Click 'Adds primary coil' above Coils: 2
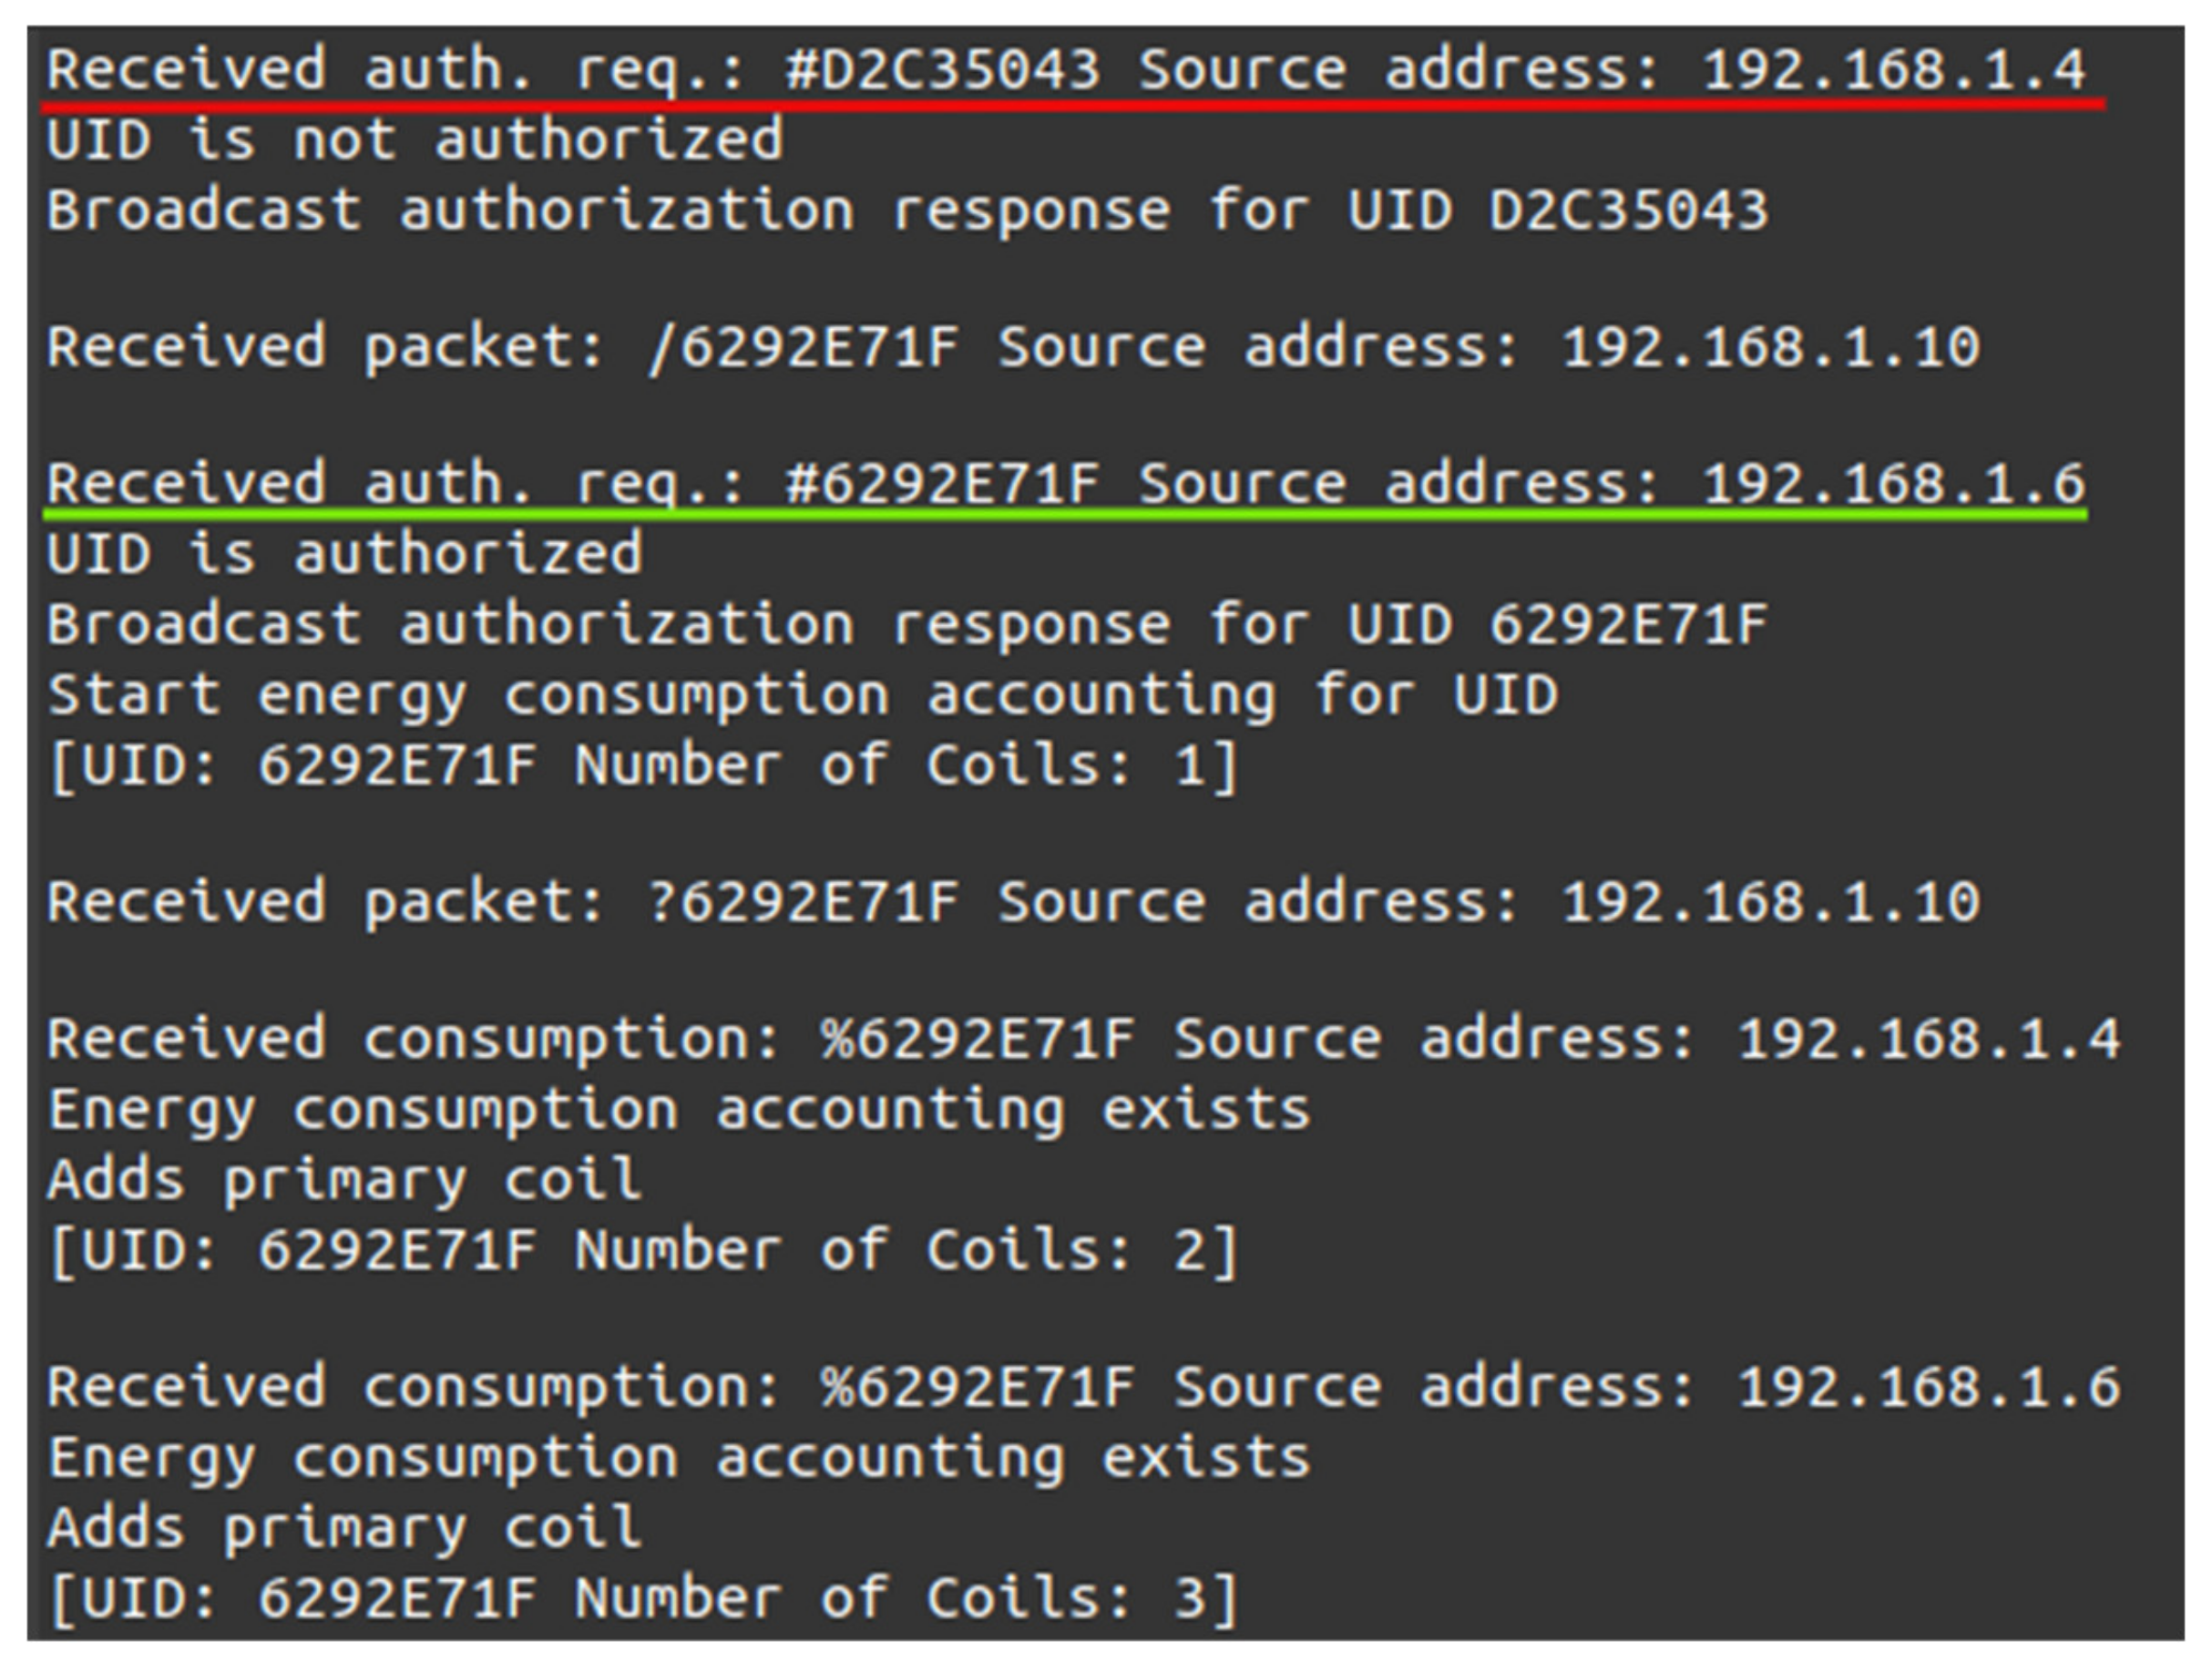The height and width of the screenshot is (1662, 2212). pyautogui.click(x=345, y=1180)
